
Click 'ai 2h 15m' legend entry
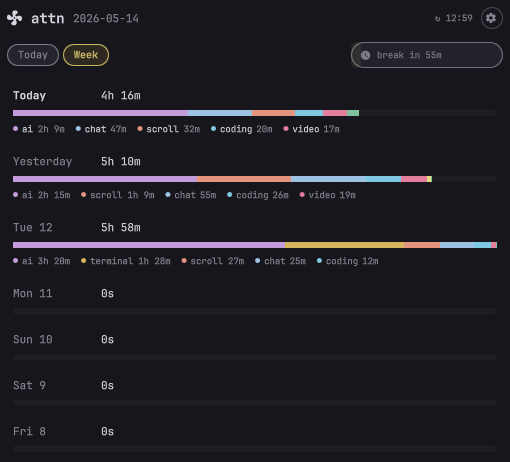[42, 195]
